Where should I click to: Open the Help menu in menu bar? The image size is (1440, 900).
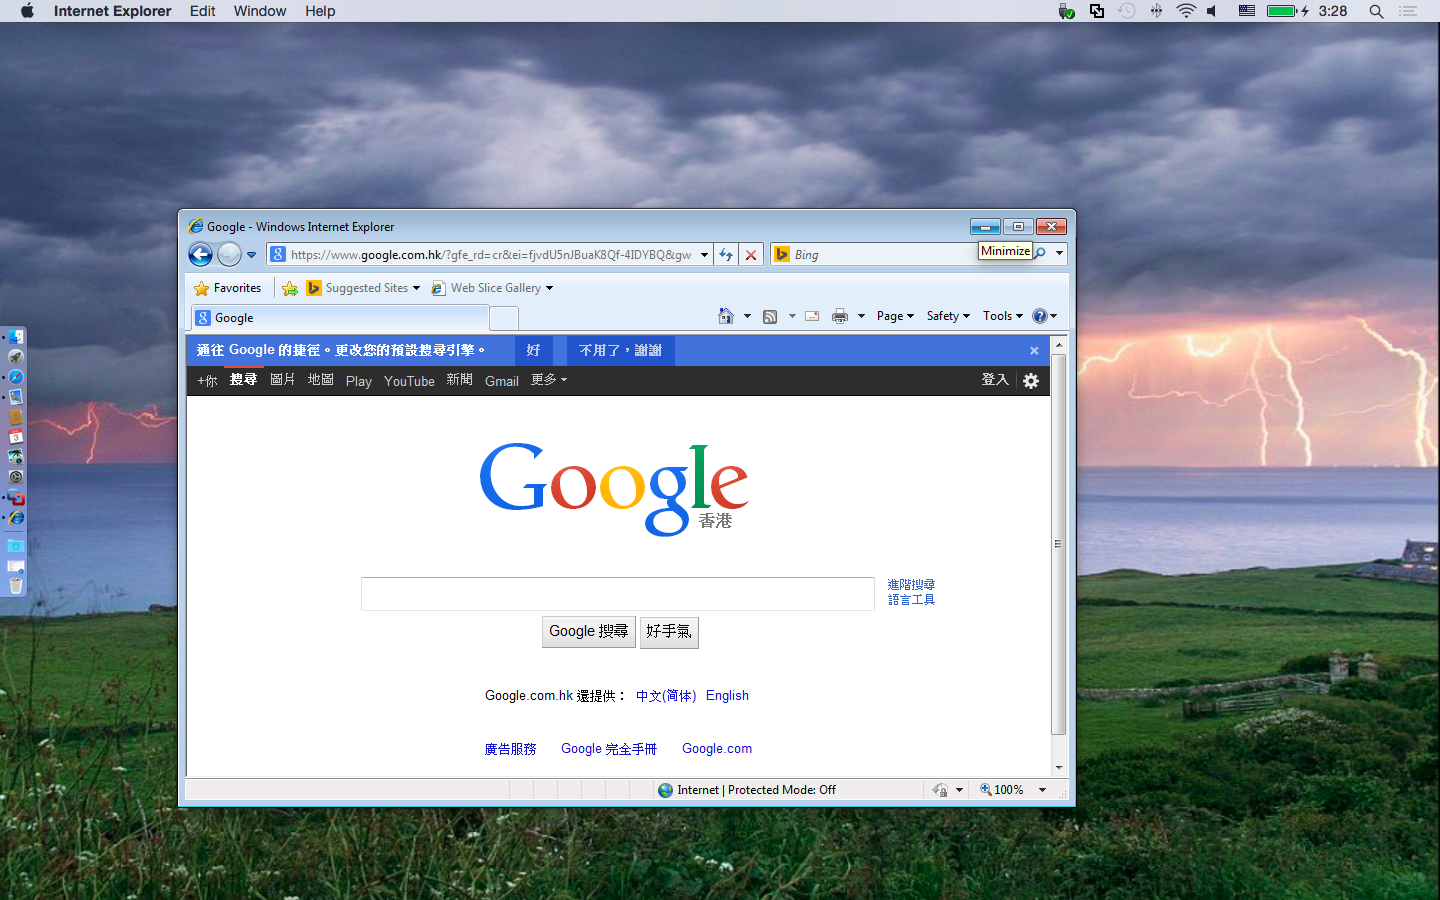[320, 11]
